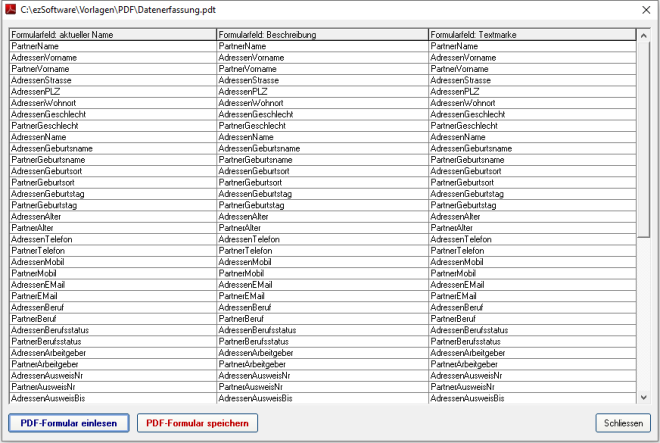Image resolution: width=660 pixels, height=443 pixels.
Task: Select AdressenGeburtstag in Beschreibung column
Action: [x=322, y=194]
